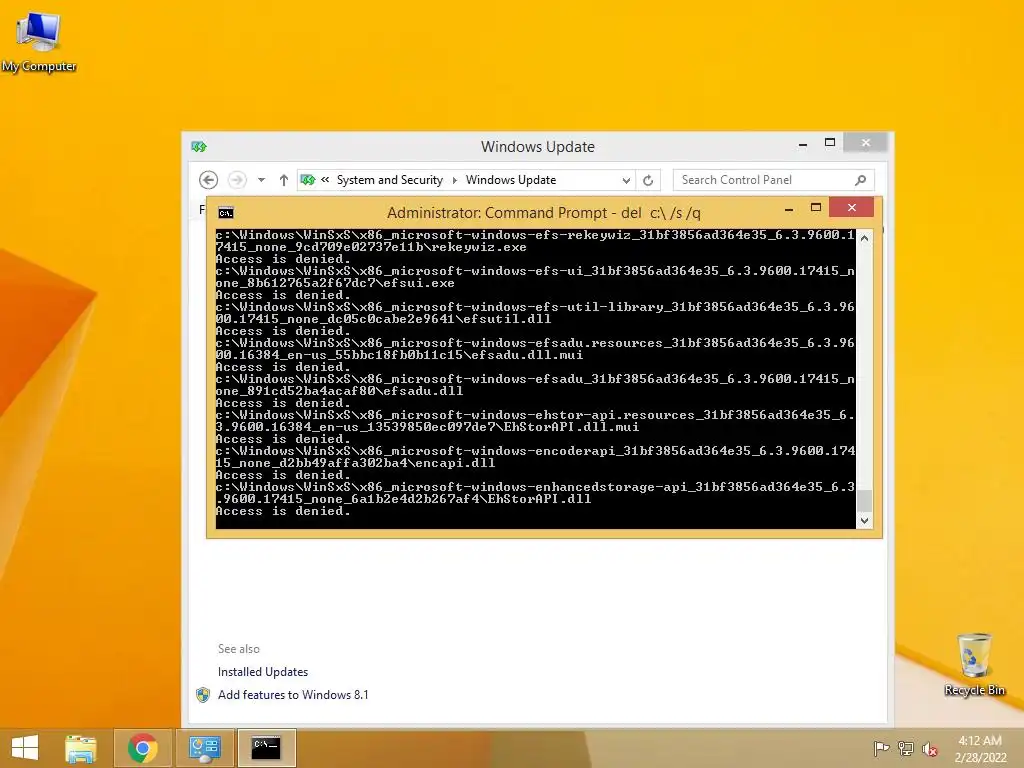Click the efsutil.dll output line
Screen dimensions: 1024x768
[x=383, y=319]
